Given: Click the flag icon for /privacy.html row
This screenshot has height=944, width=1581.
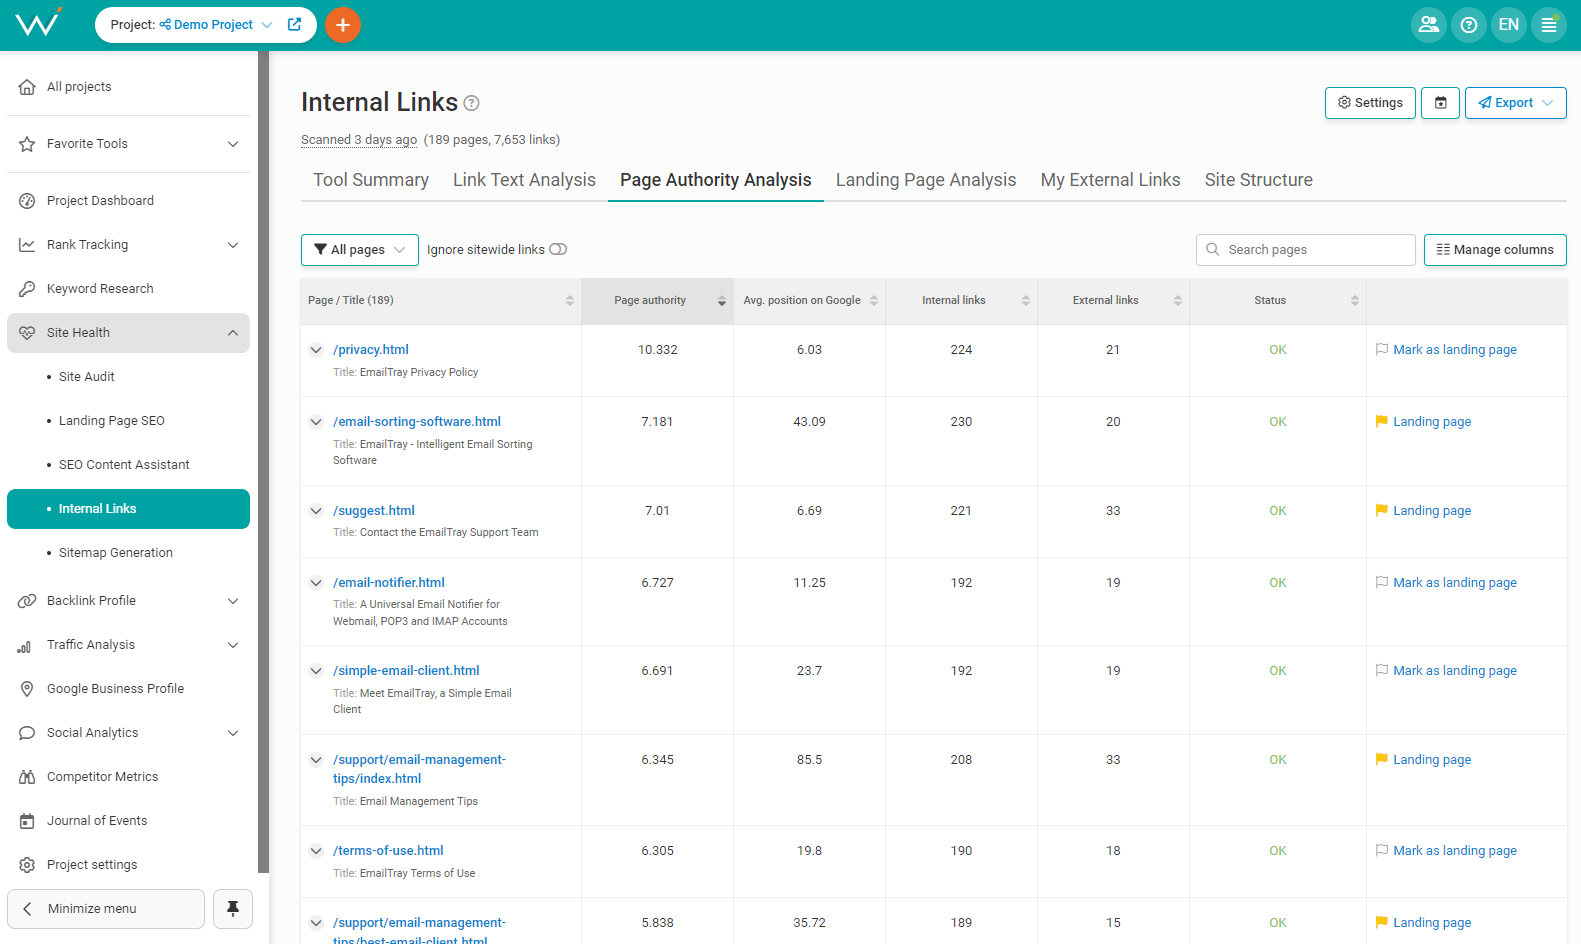Looking at the screenshot, I should click(1382, 349).
